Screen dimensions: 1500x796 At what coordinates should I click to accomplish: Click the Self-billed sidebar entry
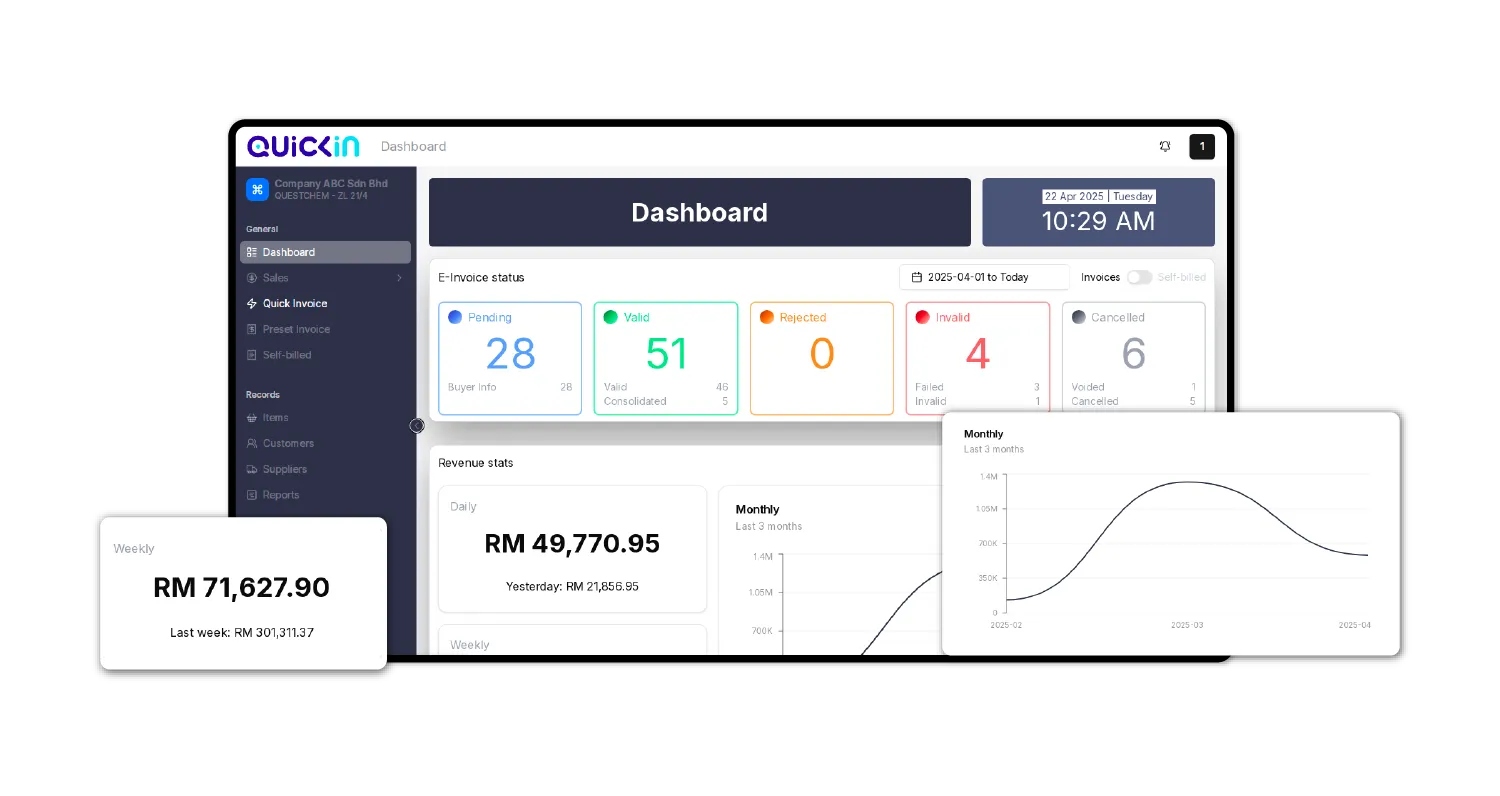coord(289,354)
